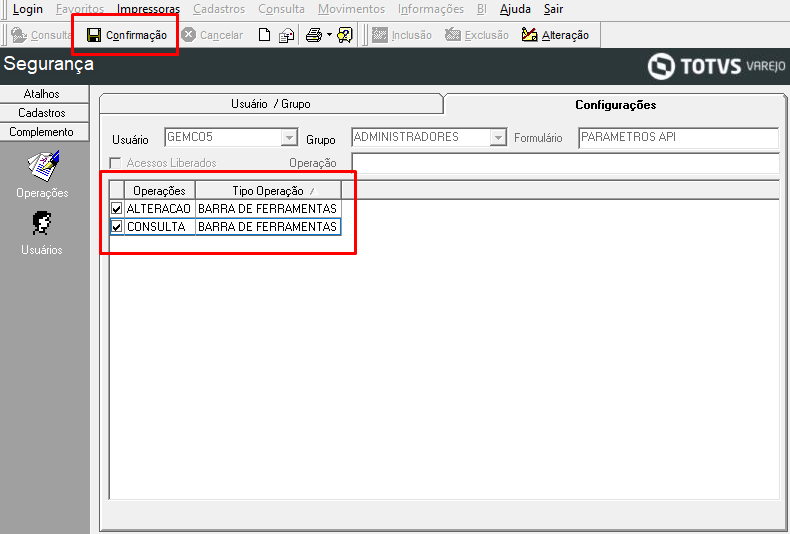Select the Configurações tab
790x534 pixels.
615,105
